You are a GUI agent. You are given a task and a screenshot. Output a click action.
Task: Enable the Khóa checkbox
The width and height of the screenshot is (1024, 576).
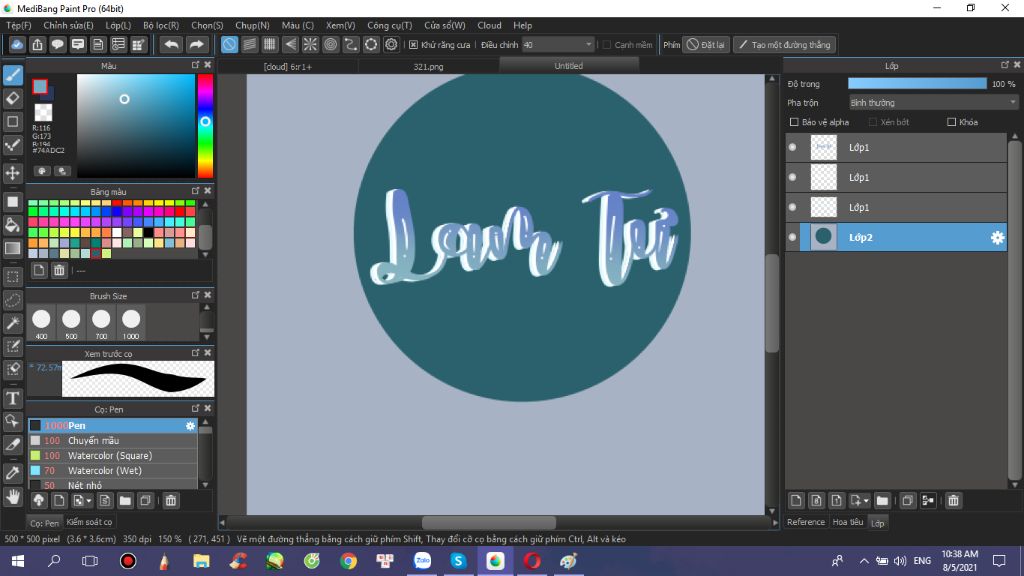952,122
